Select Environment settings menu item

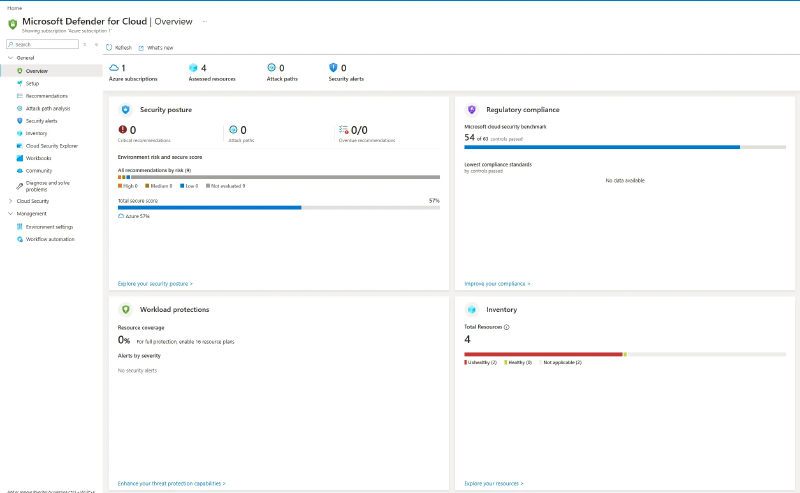tap(49, 227)
